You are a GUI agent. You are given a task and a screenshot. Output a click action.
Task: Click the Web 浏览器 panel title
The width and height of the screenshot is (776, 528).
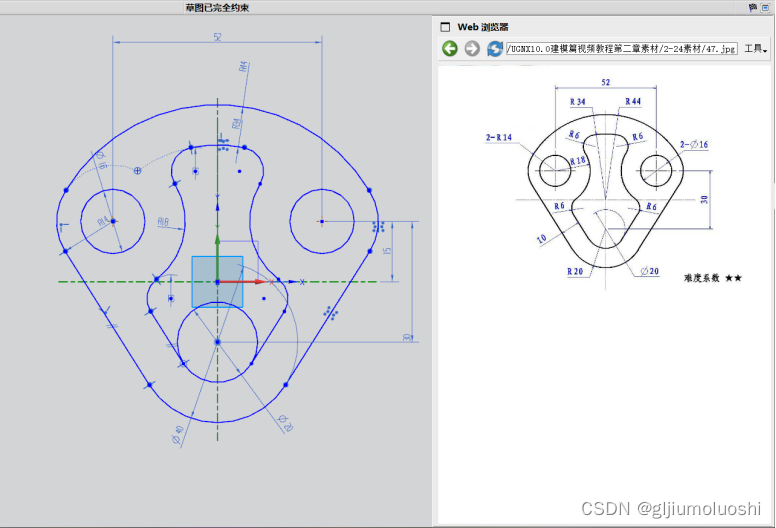(x=483, y=27)
